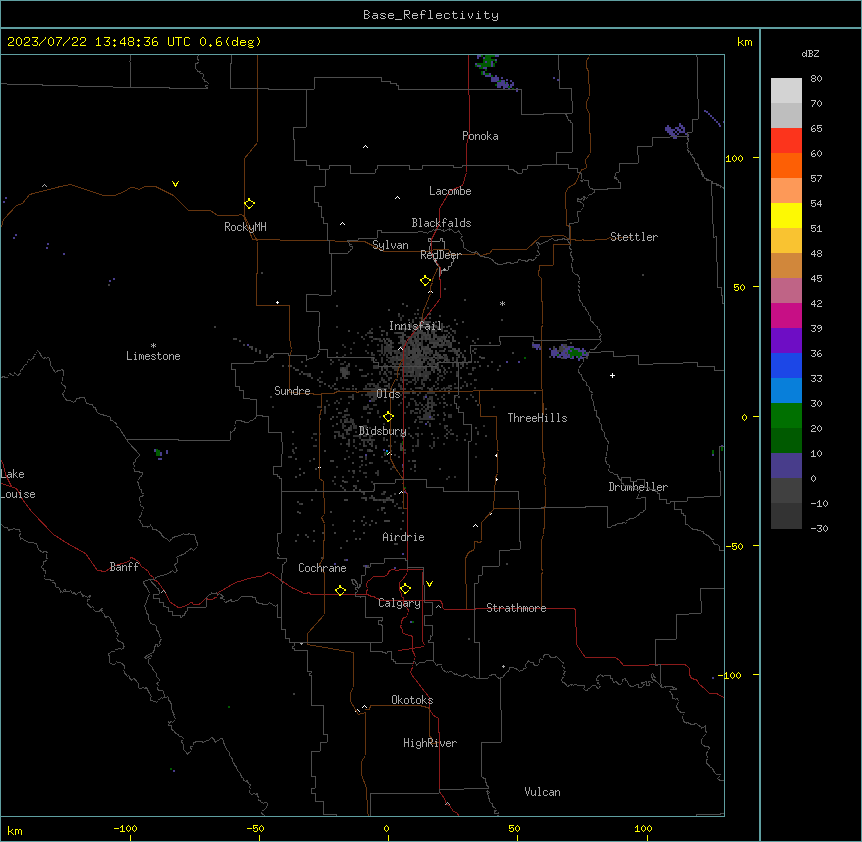The image size is (862, 842).
Task: Select the yellow diamond marker between Olds and Didsbury
Action: click(x=388, y=417)
